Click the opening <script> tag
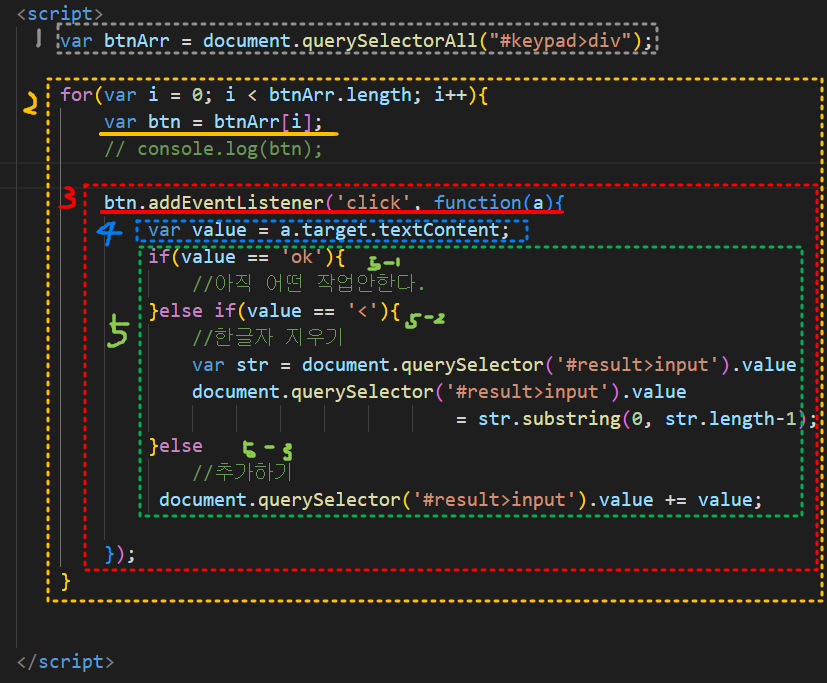 (60, 14)
